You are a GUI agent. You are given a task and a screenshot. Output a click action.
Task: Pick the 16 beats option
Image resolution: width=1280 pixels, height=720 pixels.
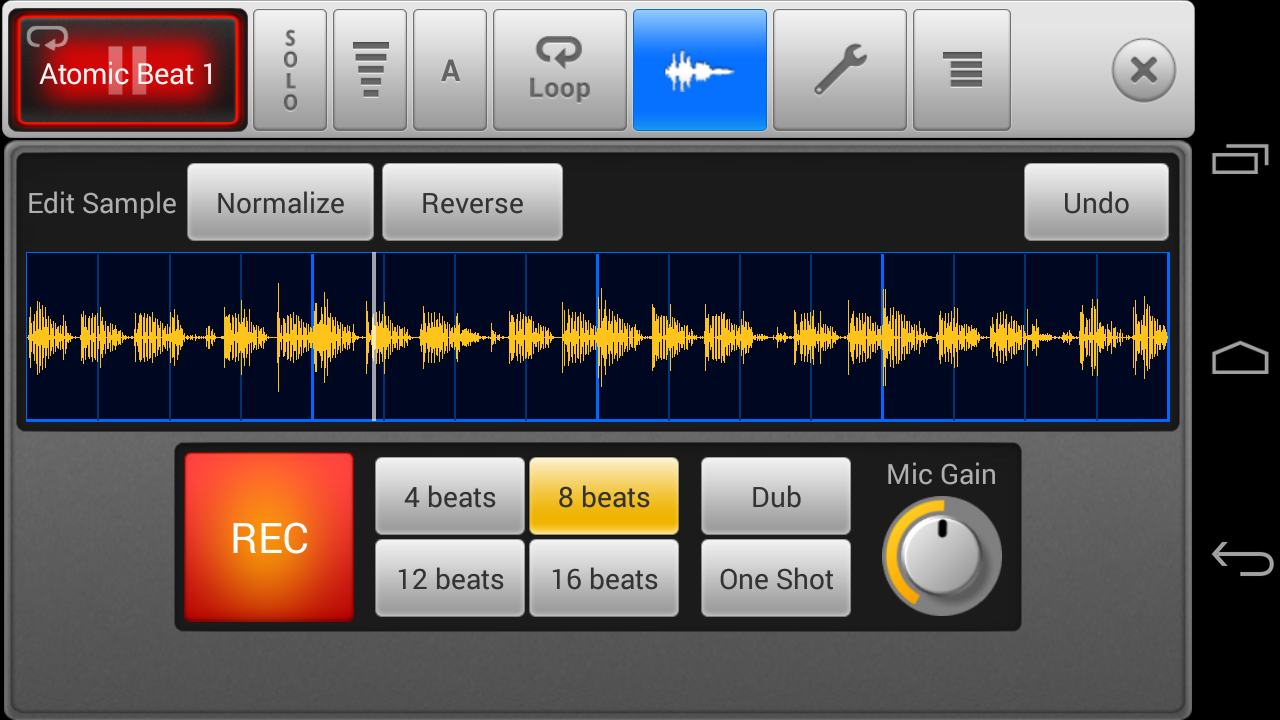click(x=604, y=579)
